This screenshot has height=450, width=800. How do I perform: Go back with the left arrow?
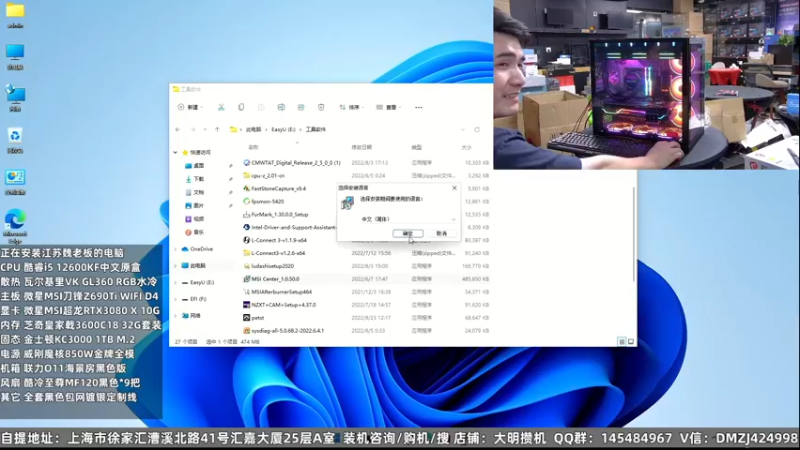(178, 130)
